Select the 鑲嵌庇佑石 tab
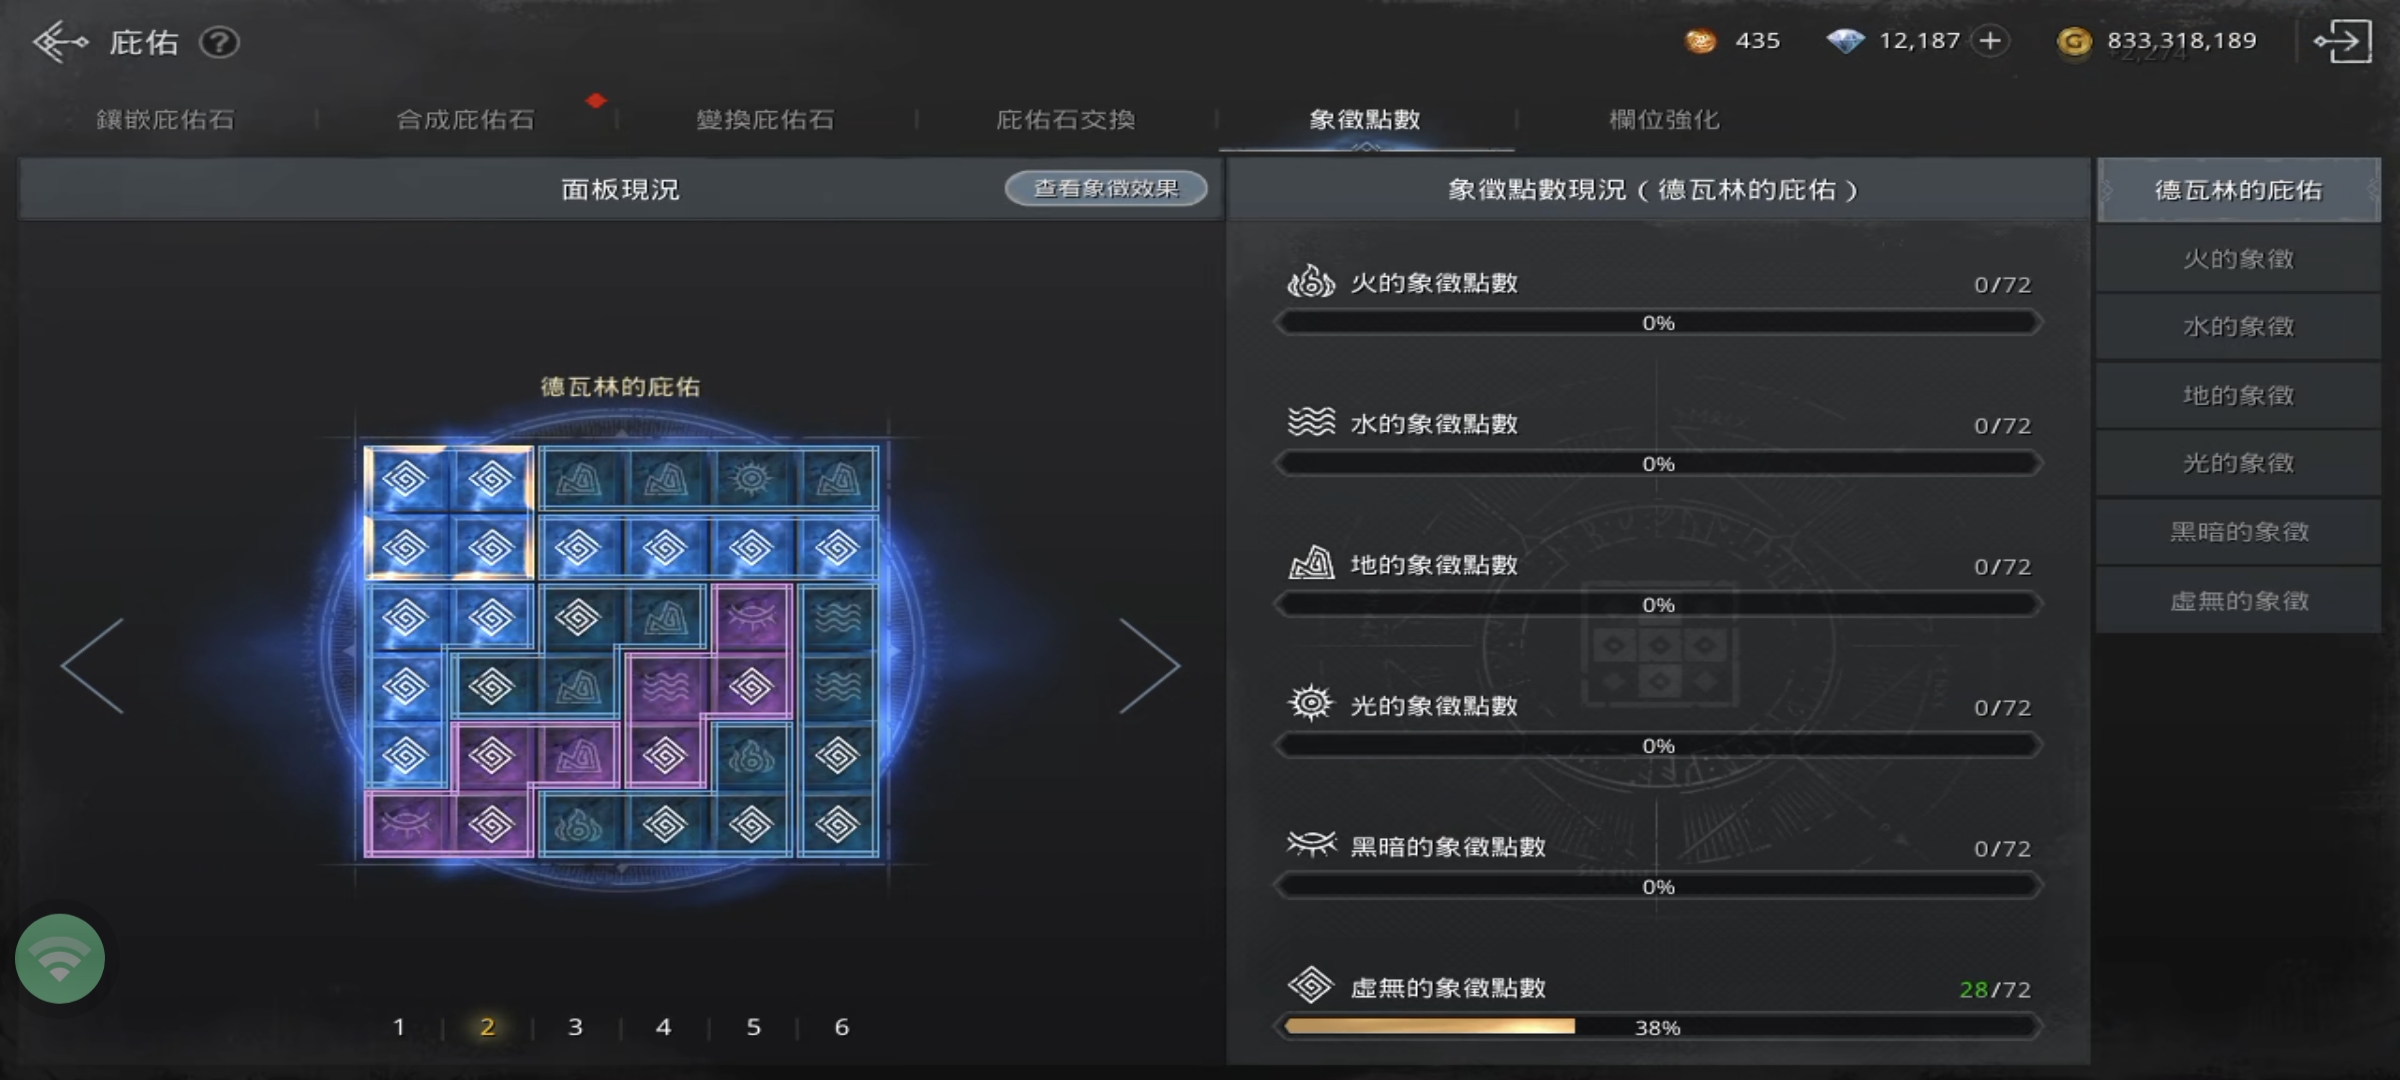 165,119
